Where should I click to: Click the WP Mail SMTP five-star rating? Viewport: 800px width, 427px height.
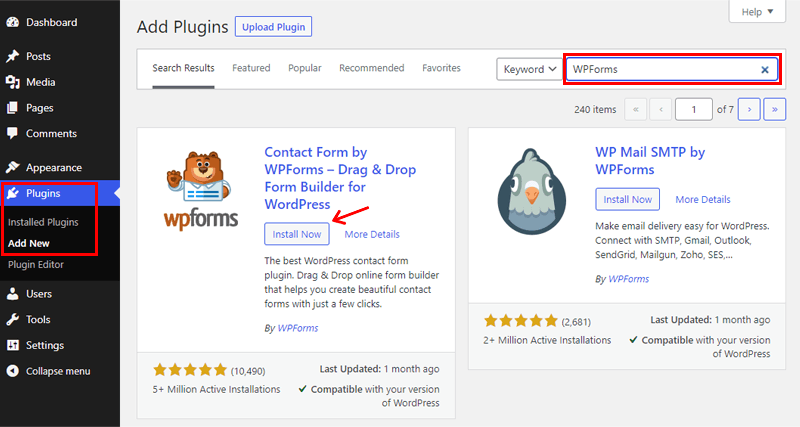coord(521,320)
